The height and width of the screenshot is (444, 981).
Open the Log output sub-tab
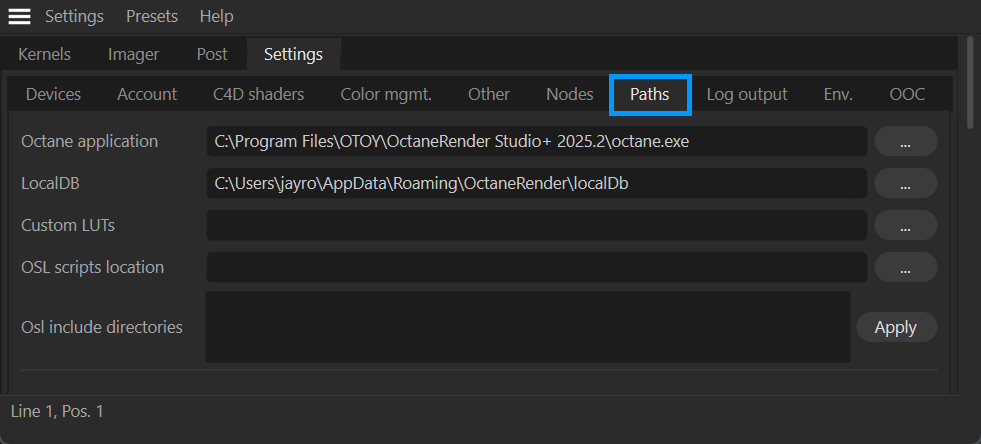[x=747, y=94]
